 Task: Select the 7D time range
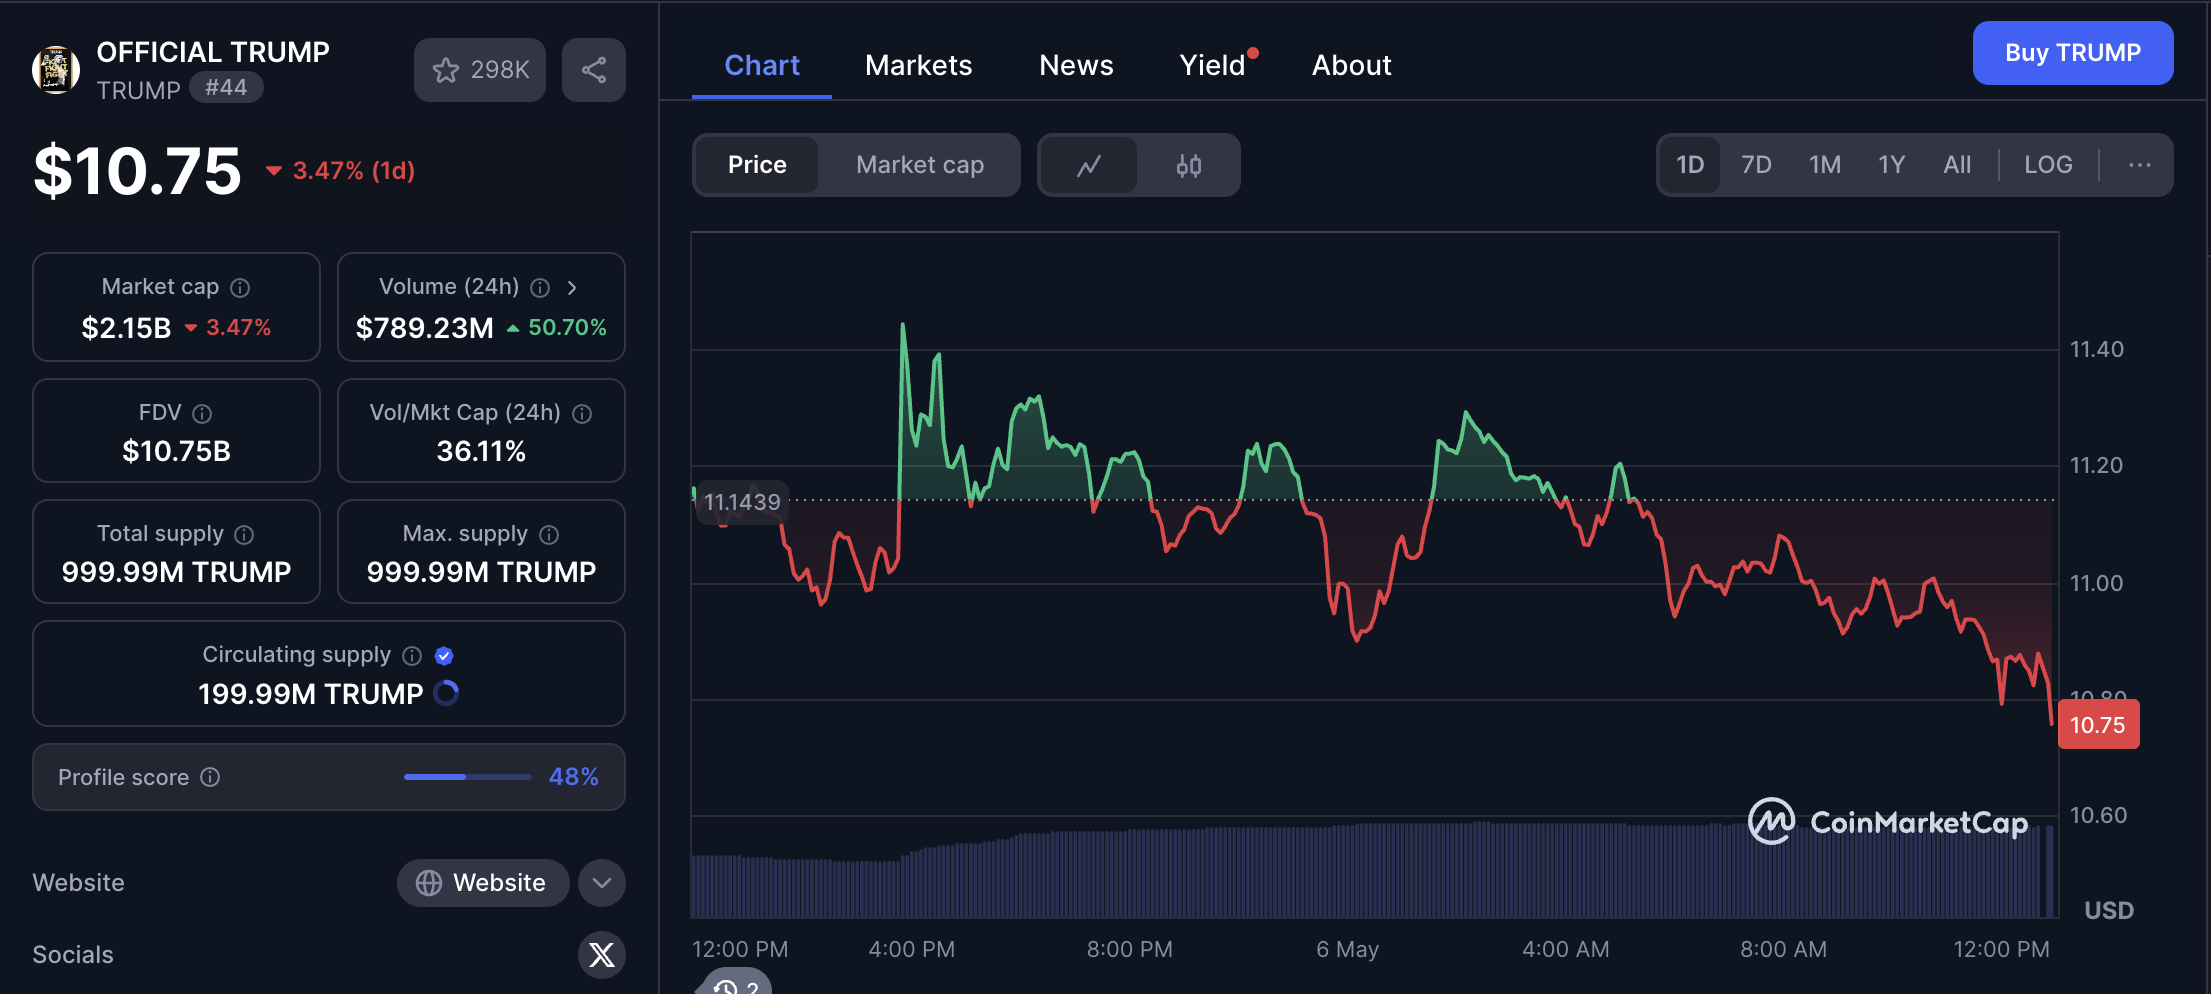point(1756,165)
